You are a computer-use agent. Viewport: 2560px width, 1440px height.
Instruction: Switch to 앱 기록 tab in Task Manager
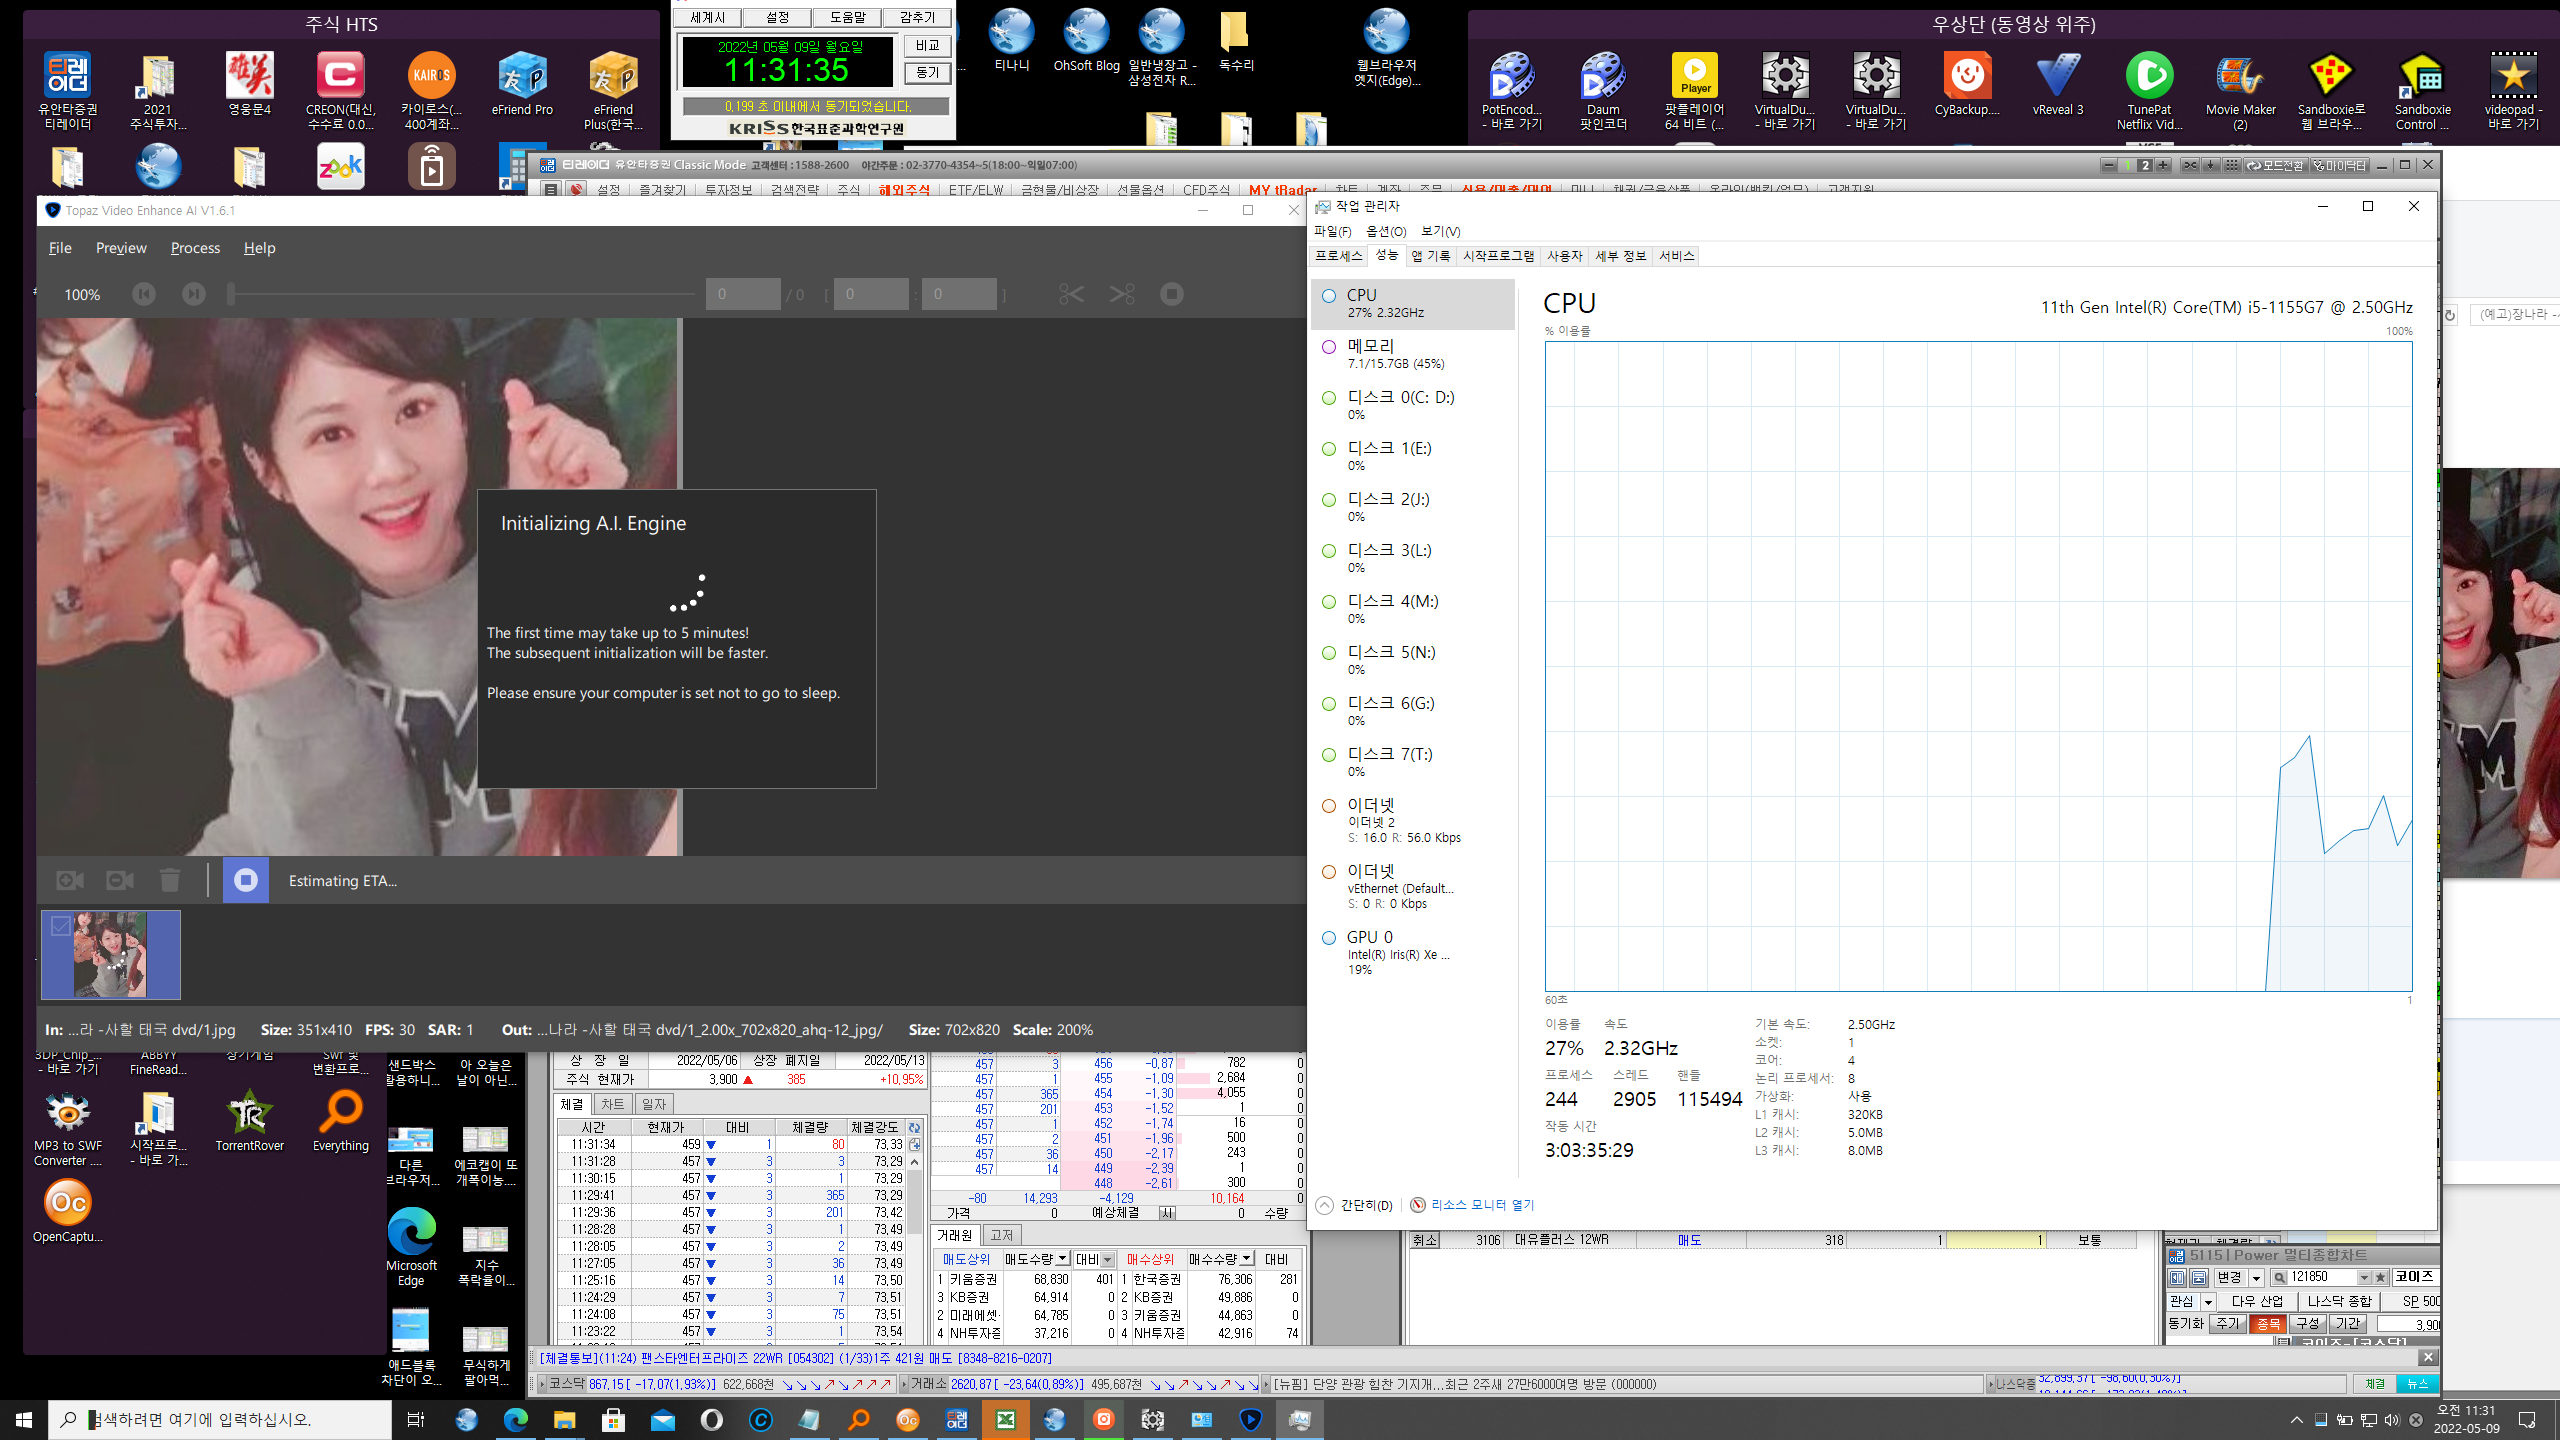[1430, 256]
